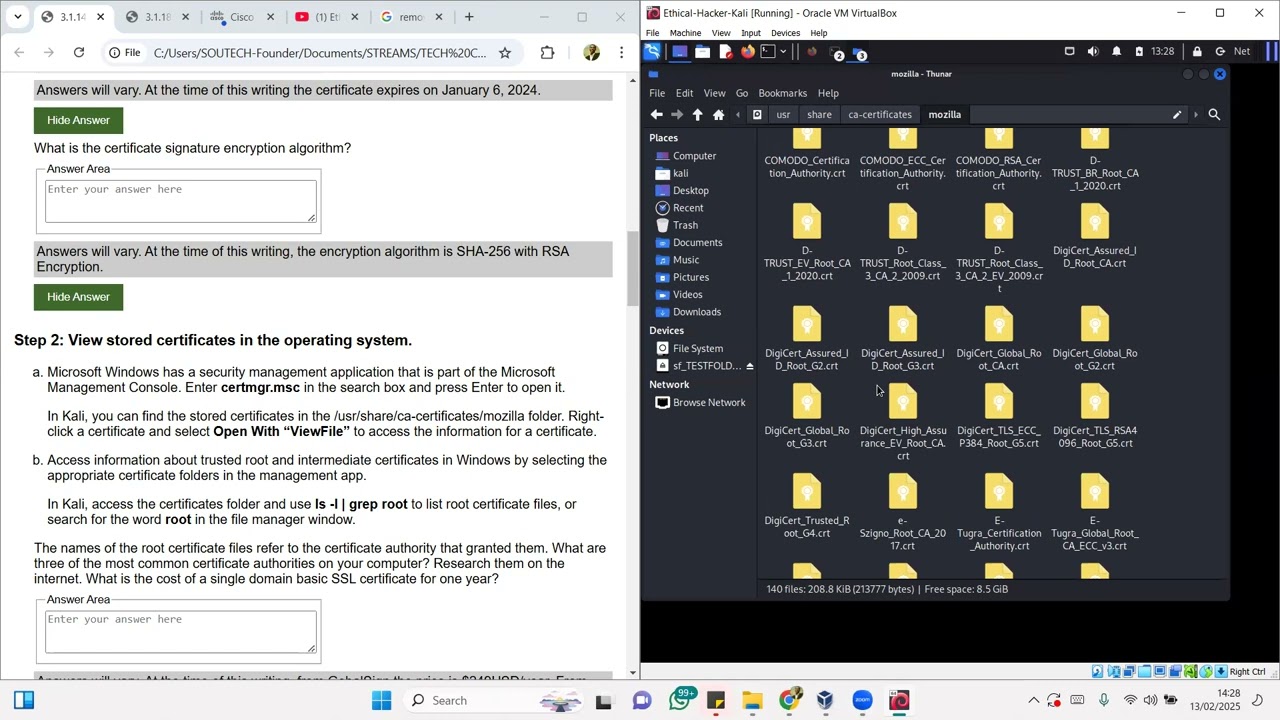Click Chrome address bar URL
The height and width of the screenshot is (720, 1280).
(x=320, y=53)
